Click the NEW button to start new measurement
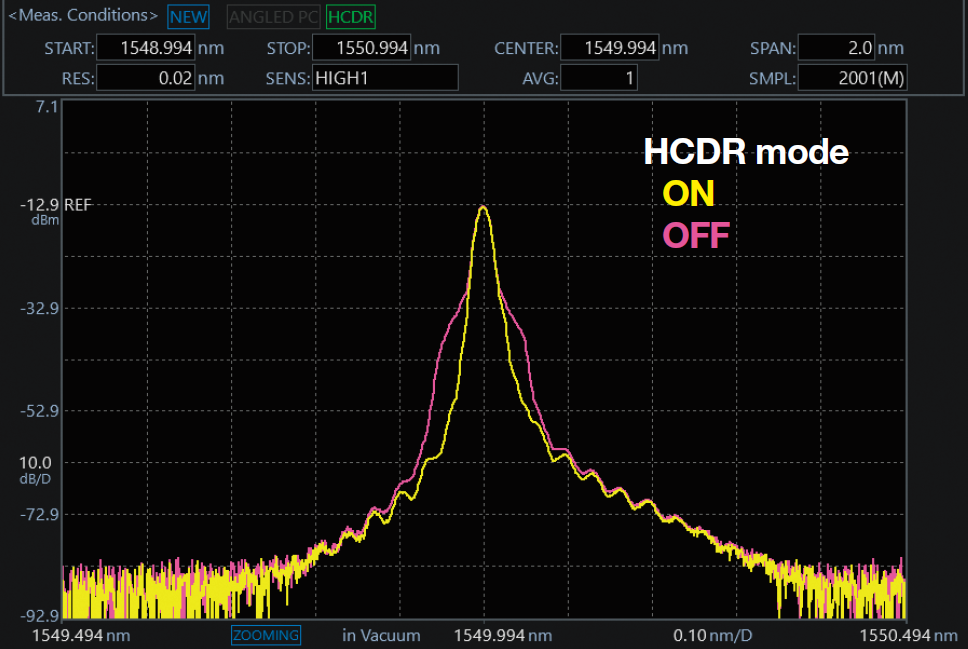 pyautogui.click(x=187, y=17)
